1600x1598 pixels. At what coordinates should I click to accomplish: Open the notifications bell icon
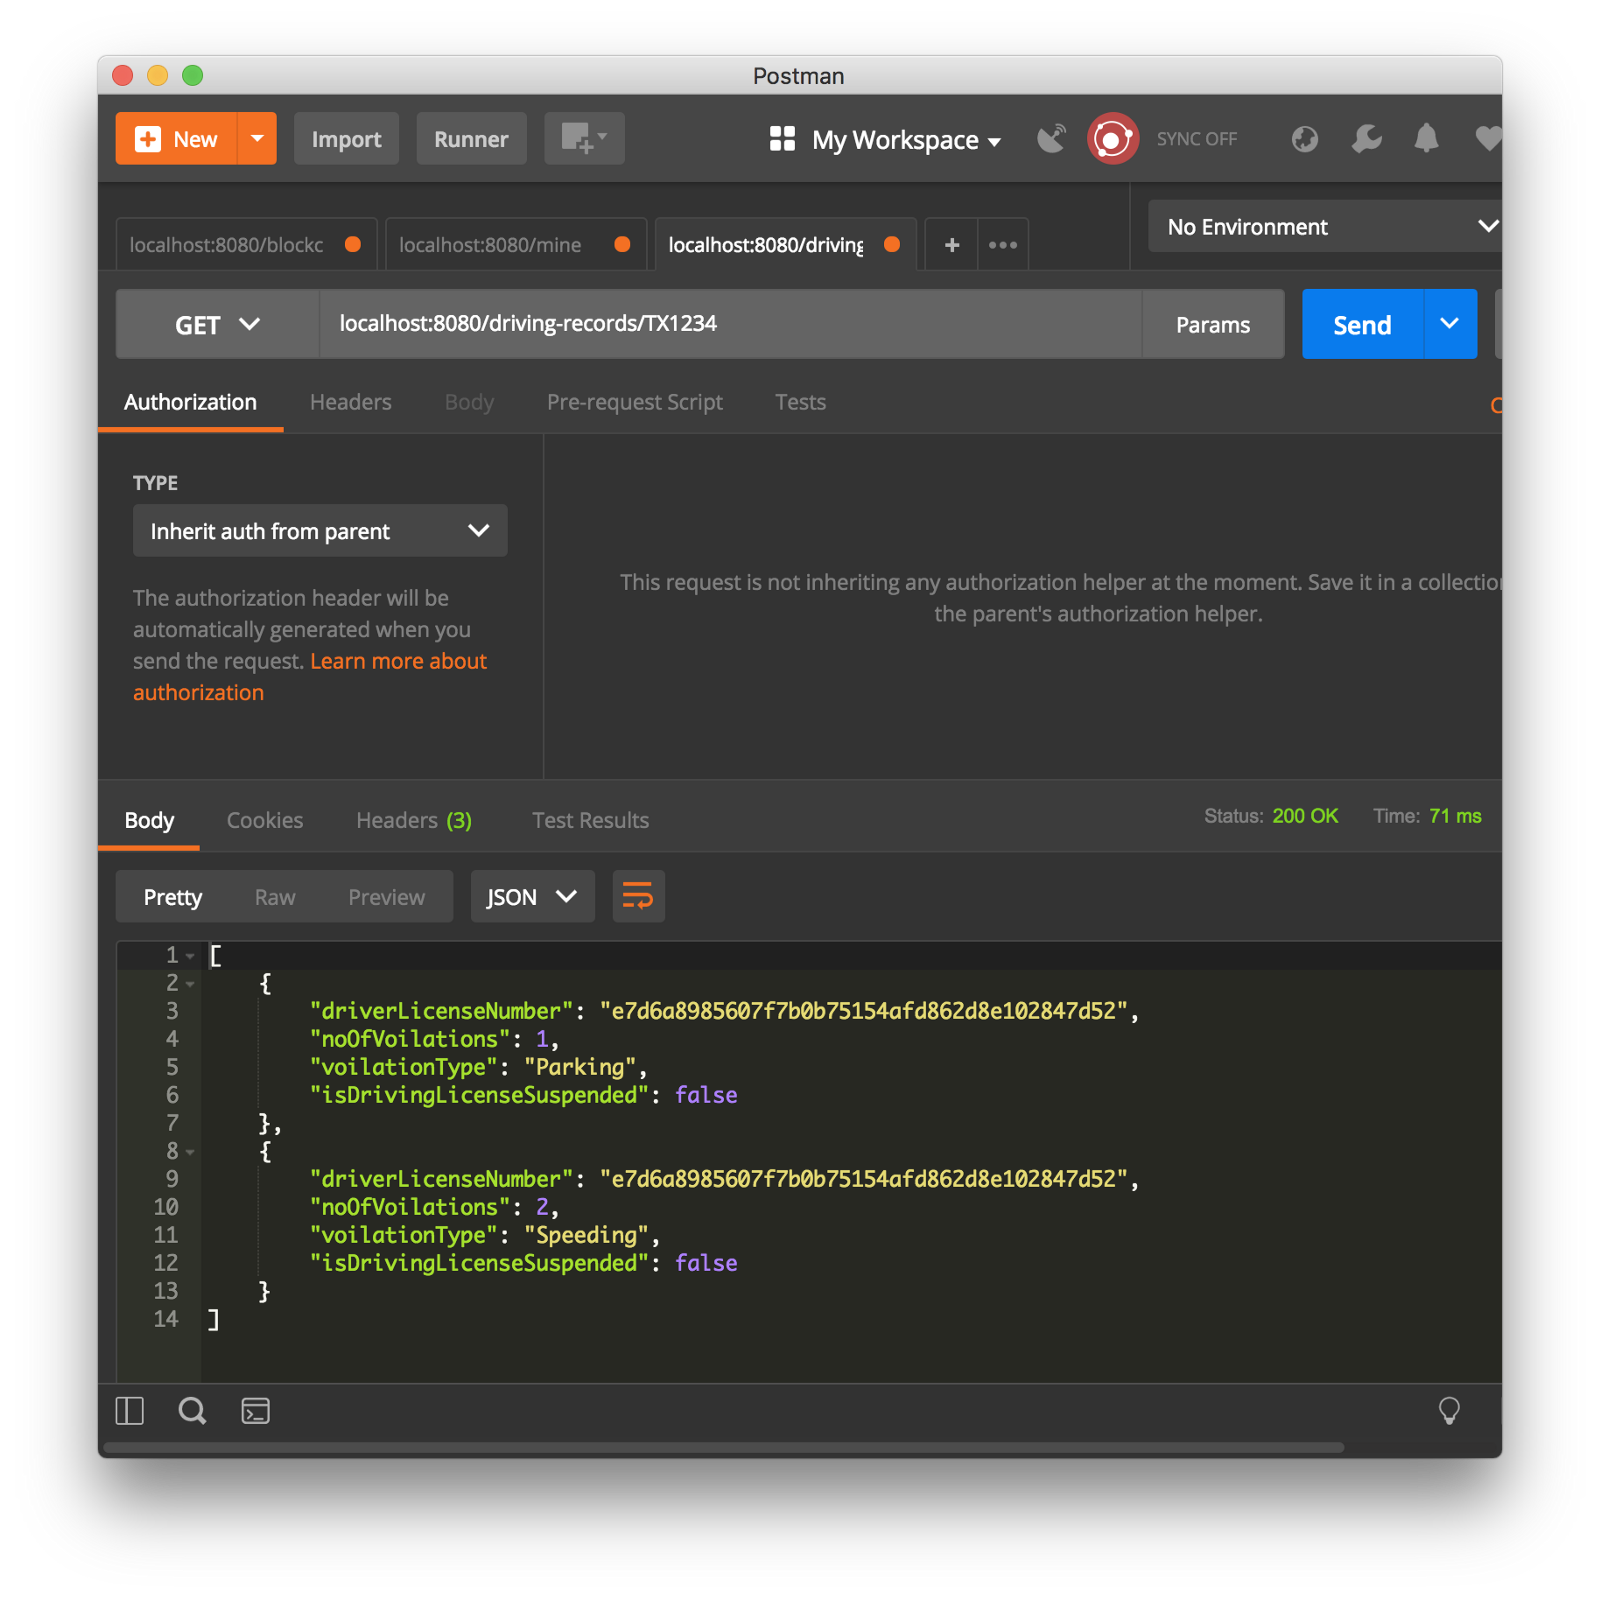(x=1426, y=139)
